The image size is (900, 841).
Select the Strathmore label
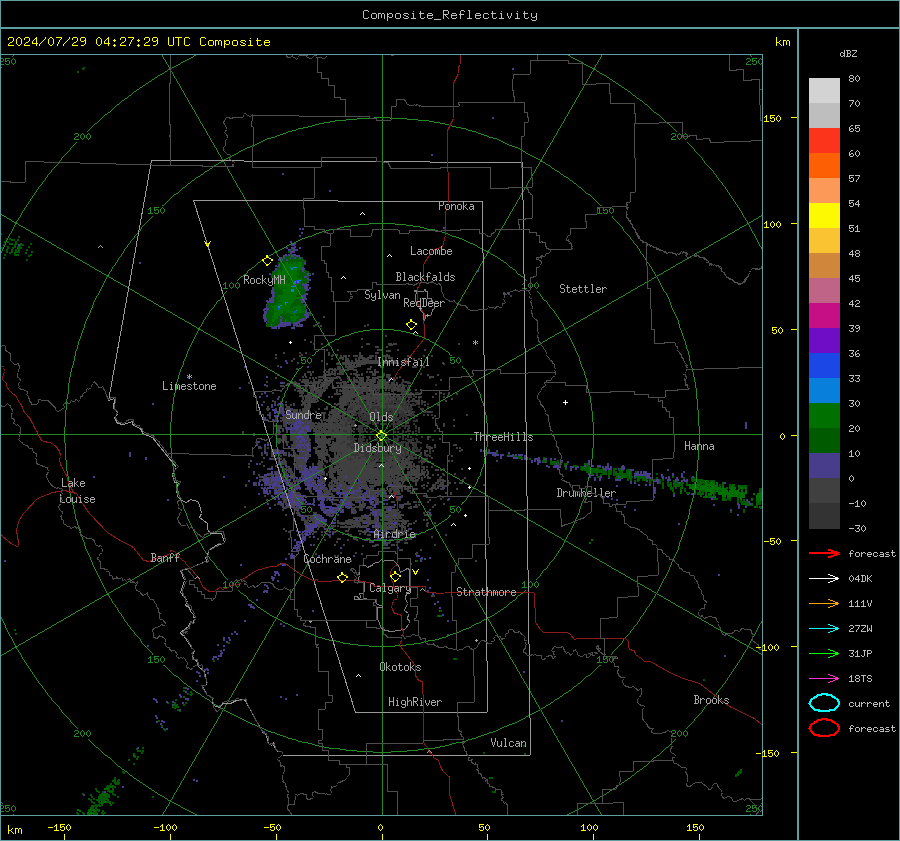point(486,592)
